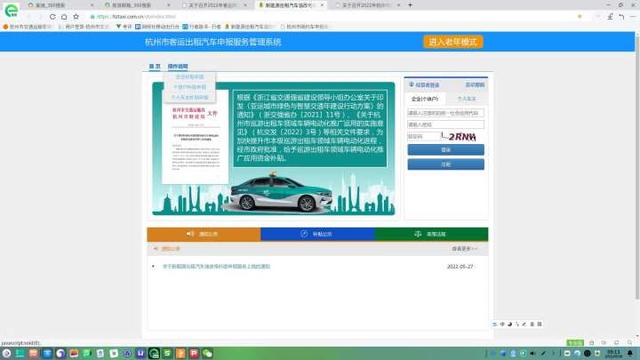Open the blue middle section tab

coord(318,234)
